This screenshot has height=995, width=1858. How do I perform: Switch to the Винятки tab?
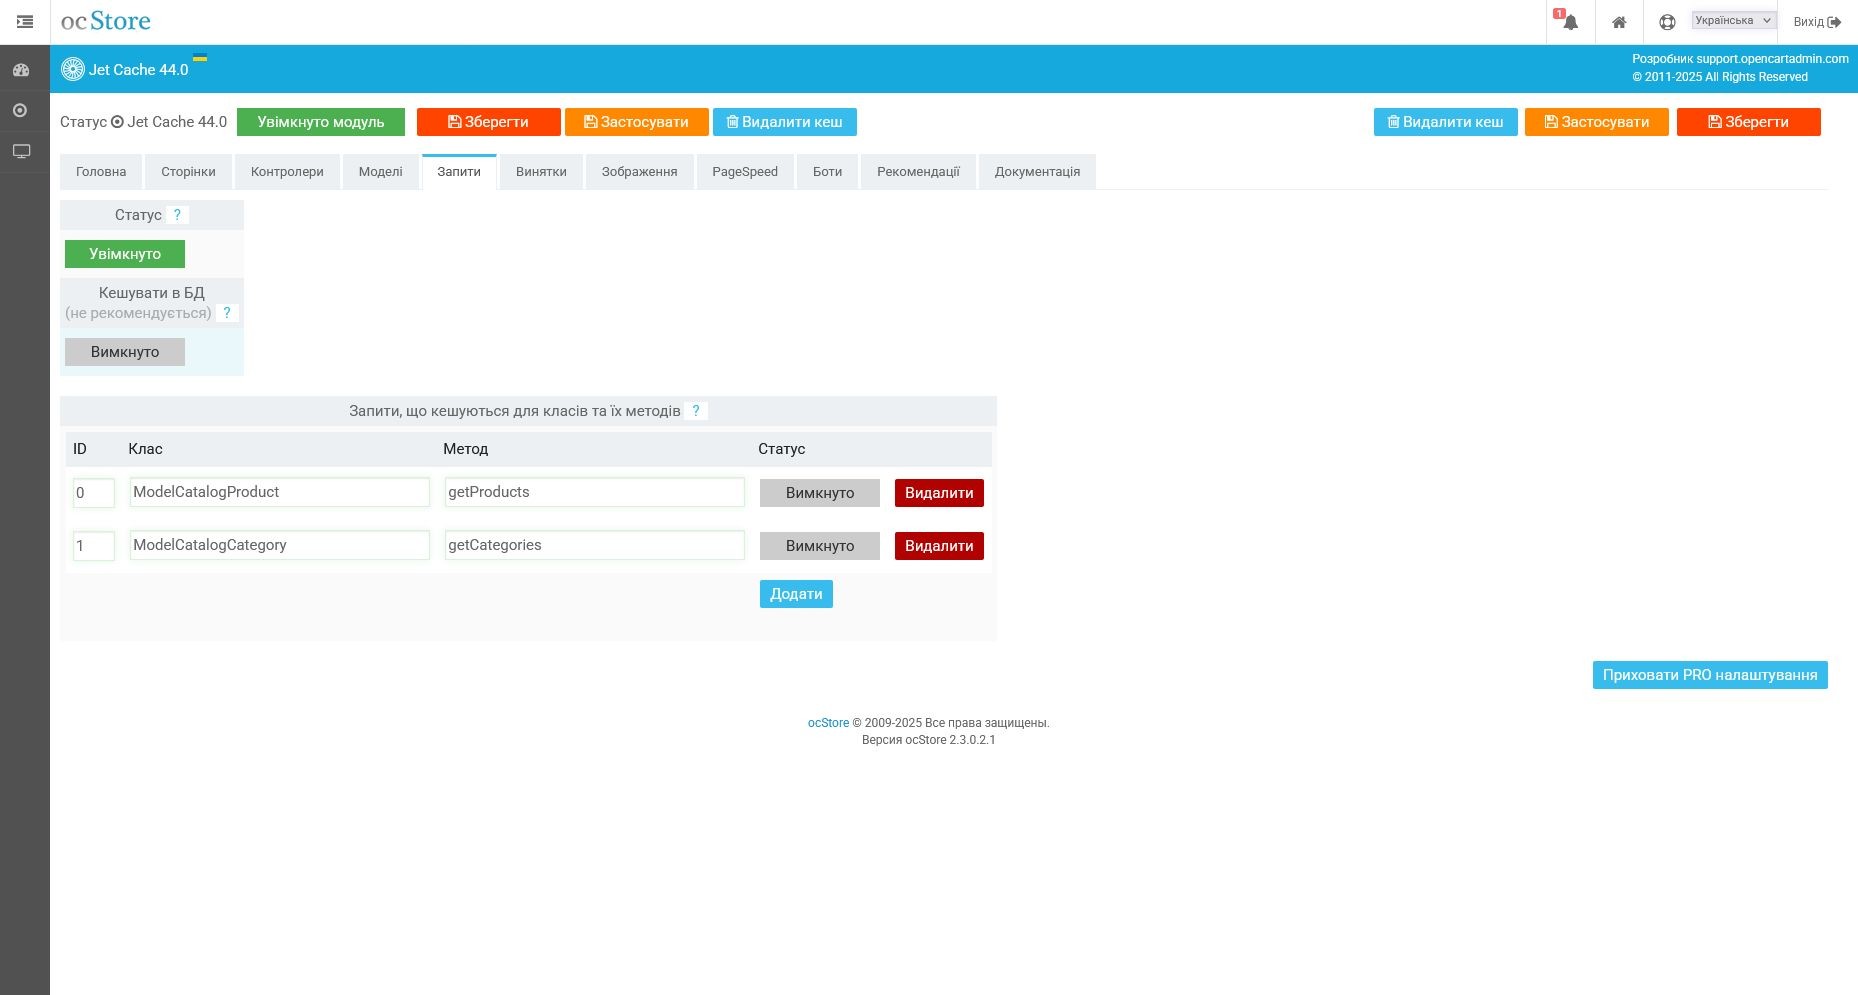(541, 172)
